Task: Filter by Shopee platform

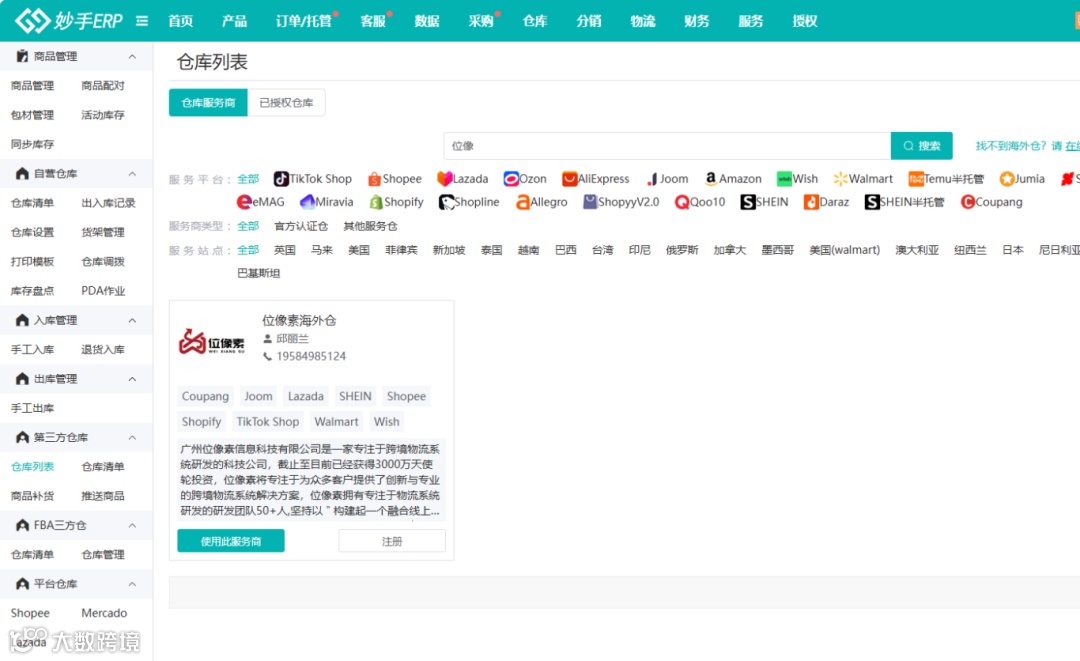Action: click(x=395, y=179)
